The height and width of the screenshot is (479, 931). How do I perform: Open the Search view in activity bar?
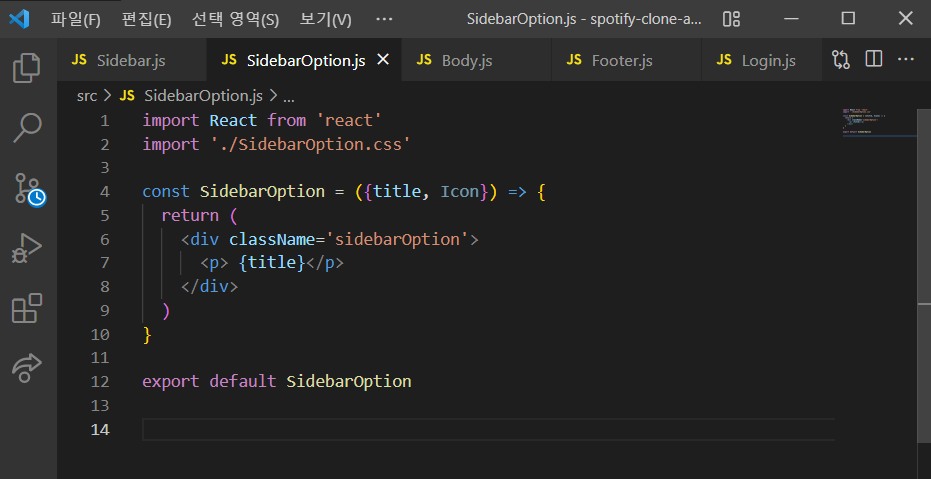[x=27, y=128]
